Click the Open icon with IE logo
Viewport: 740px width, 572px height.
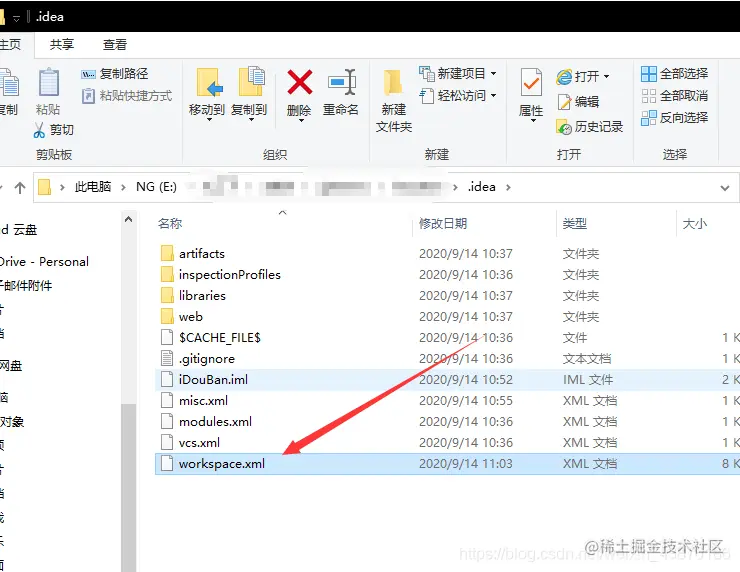[564, 76]
